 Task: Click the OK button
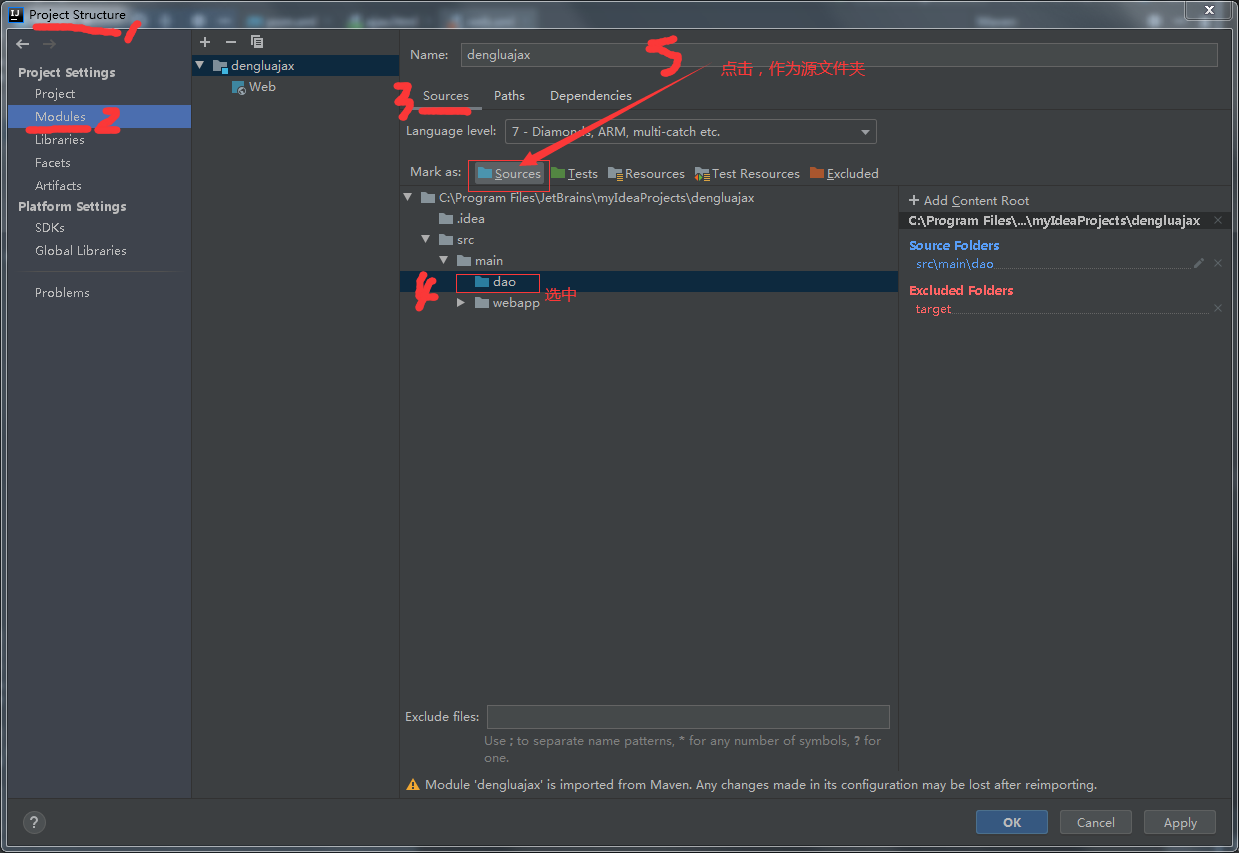(x=1012, y=822)
